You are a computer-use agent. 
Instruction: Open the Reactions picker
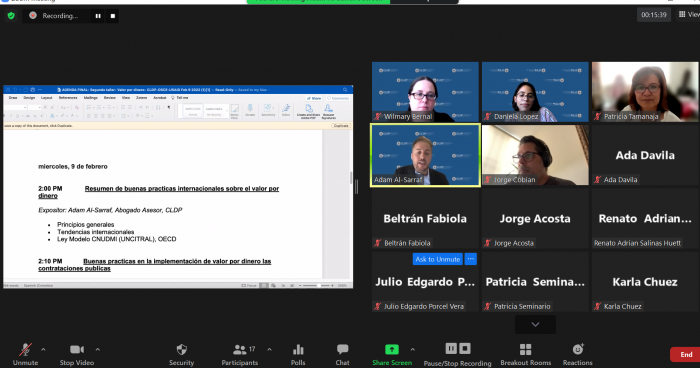pyautogui.click(x=577, y=355)
